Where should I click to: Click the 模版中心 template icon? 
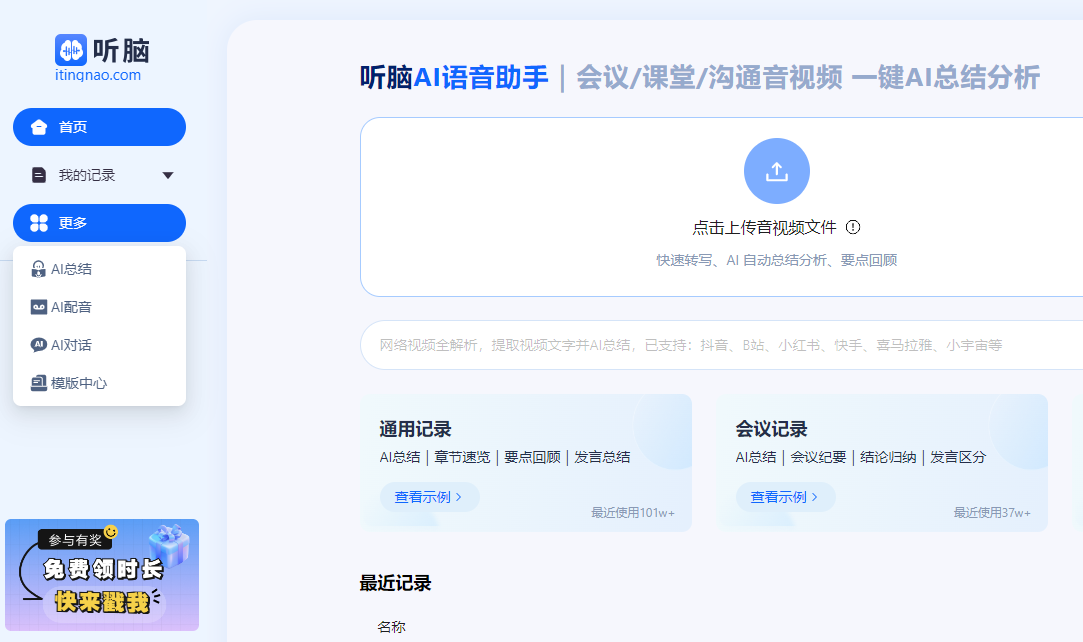coord(39,383)
